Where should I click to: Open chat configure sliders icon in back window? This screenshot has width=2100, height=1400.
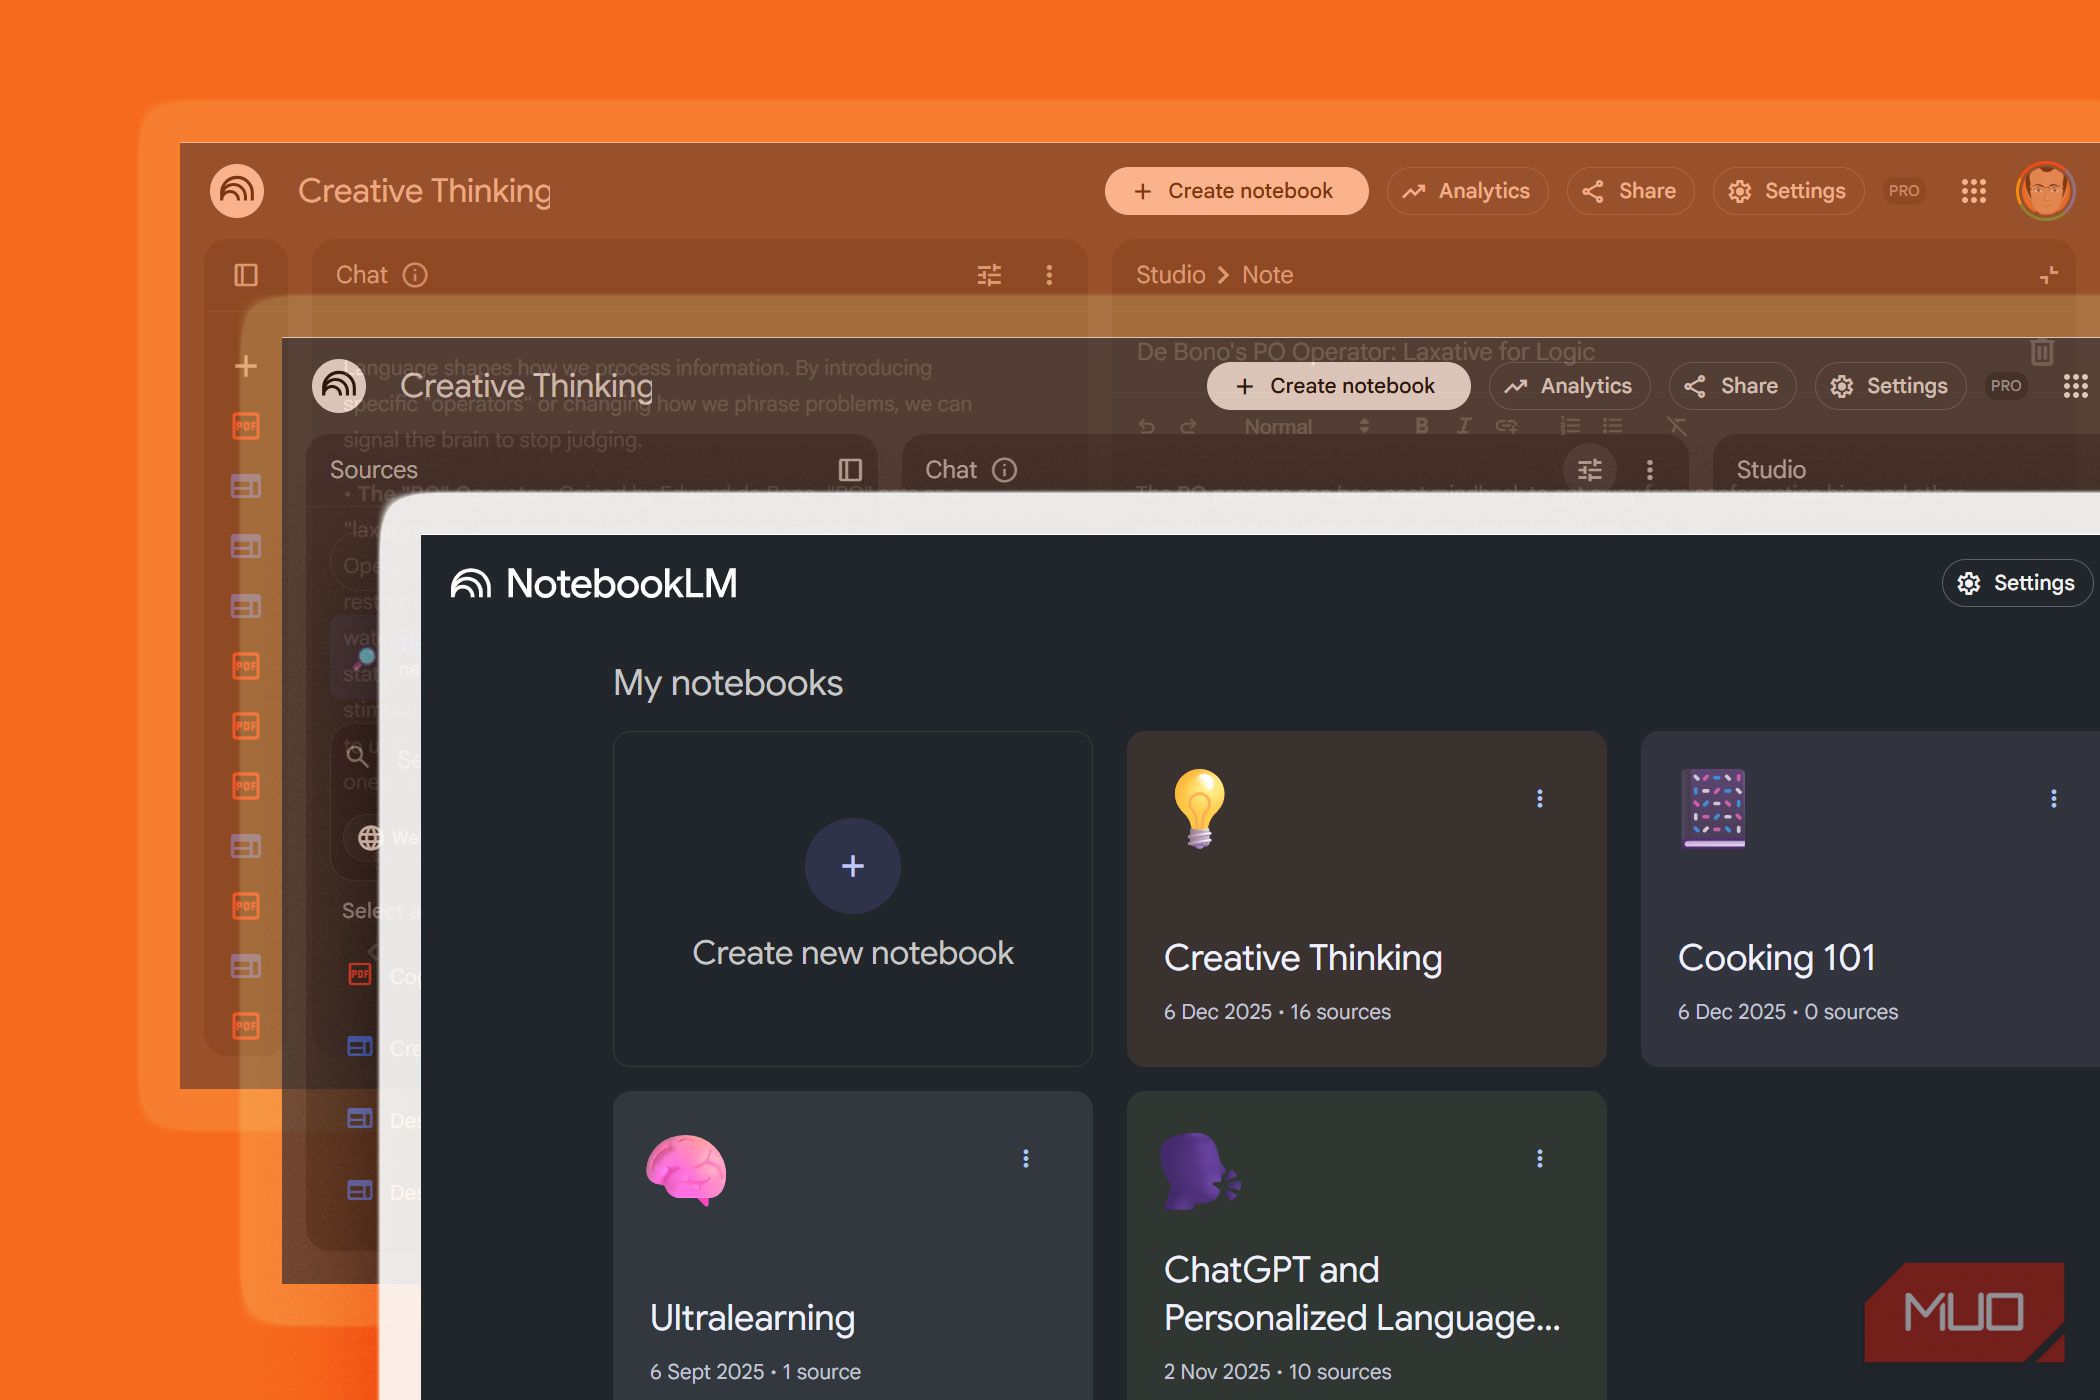[x=989, y=275]
